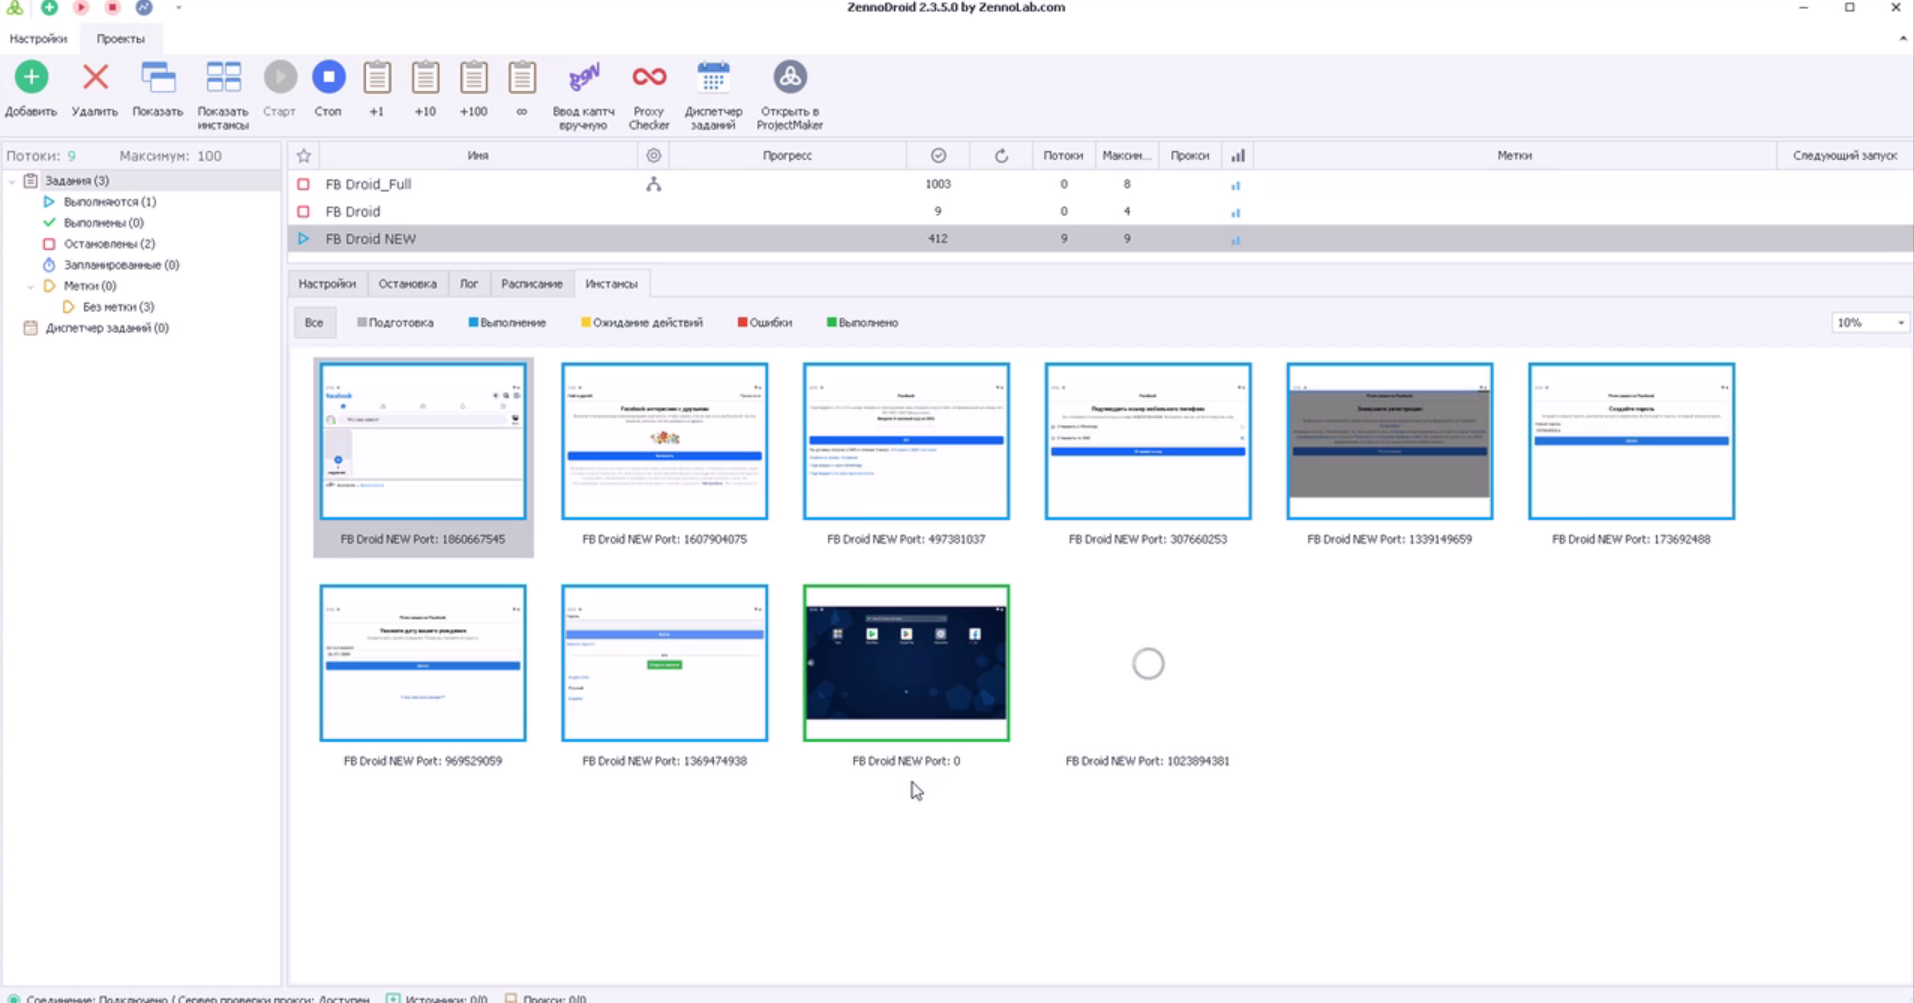Switch to the Лог tab
Image resolution: width=1914 pixels, height=1003 pixels.
pyautogui.click(x=469, y=284)
